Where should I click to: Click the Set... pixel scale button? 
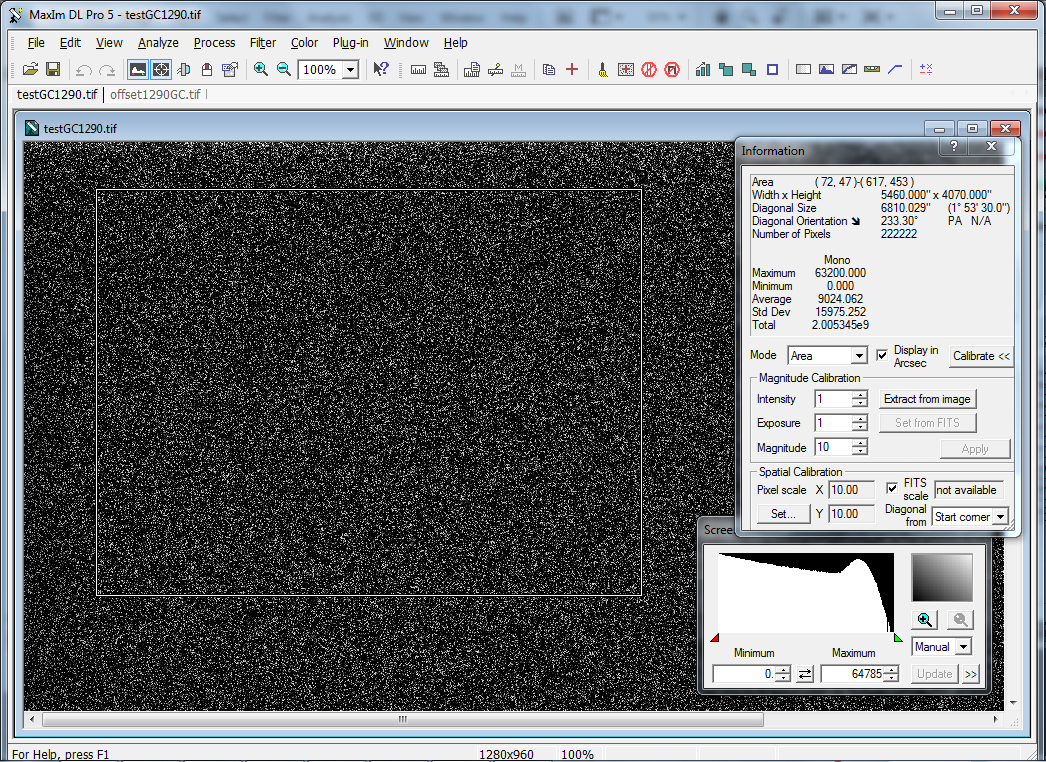click(x=783, y=514)
